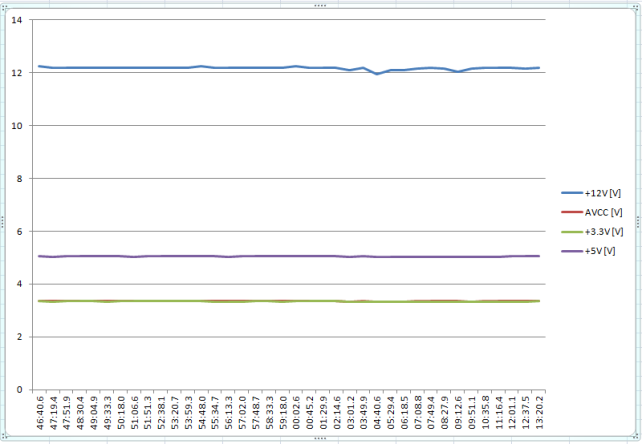Image resolution: width=642 pixels, height=444 pixels.
Task: Click the left-middle chart sizing handle
Action: click(x=2, y=222)
